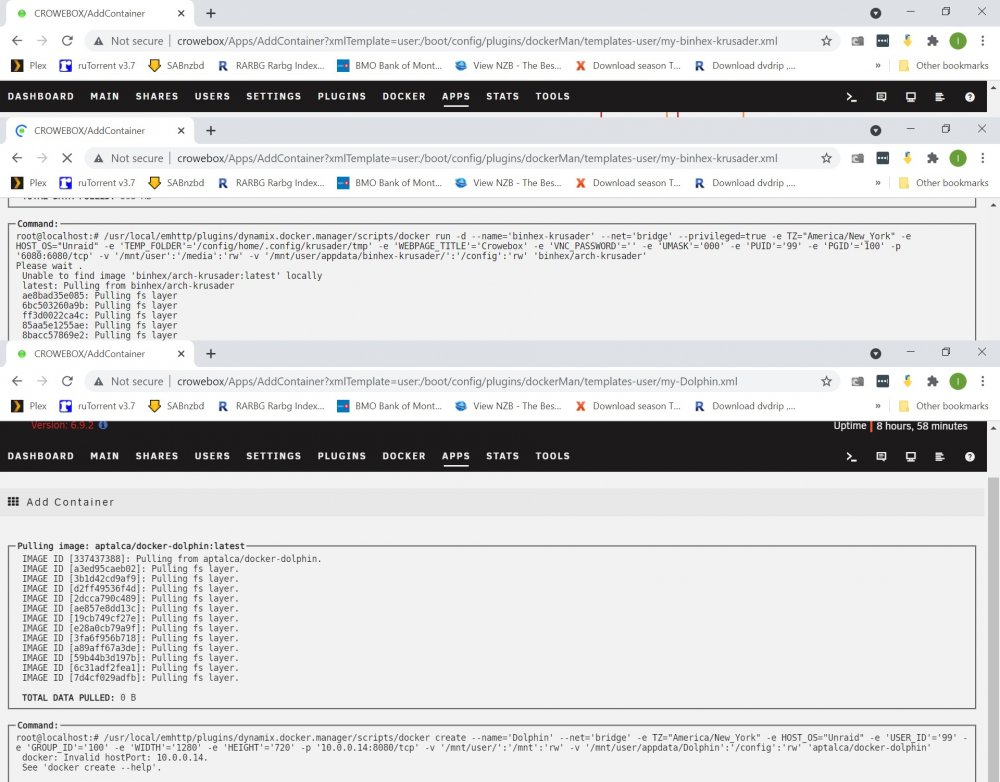The width and height of the screenshot is (1000, 782).
Task: Go back in the top browser window
Action: pos(17,41)
